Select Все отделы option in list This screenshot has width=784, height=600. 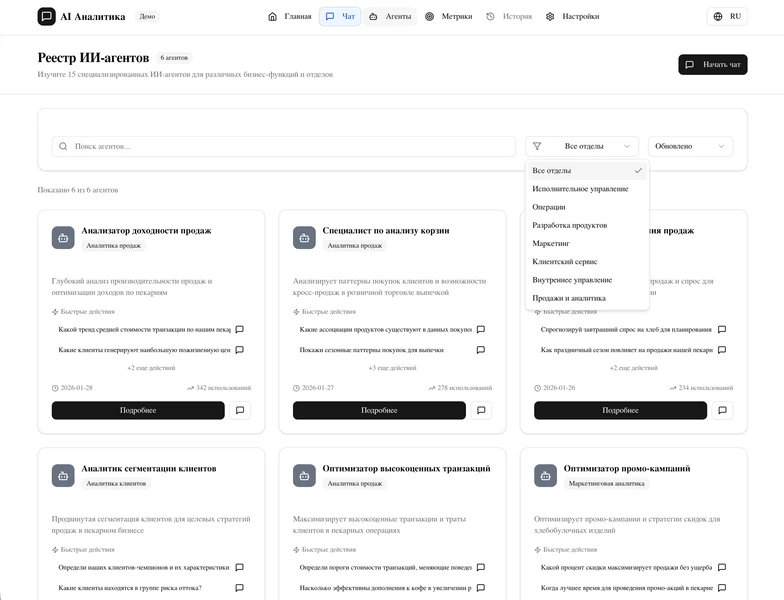click(587, 170)
